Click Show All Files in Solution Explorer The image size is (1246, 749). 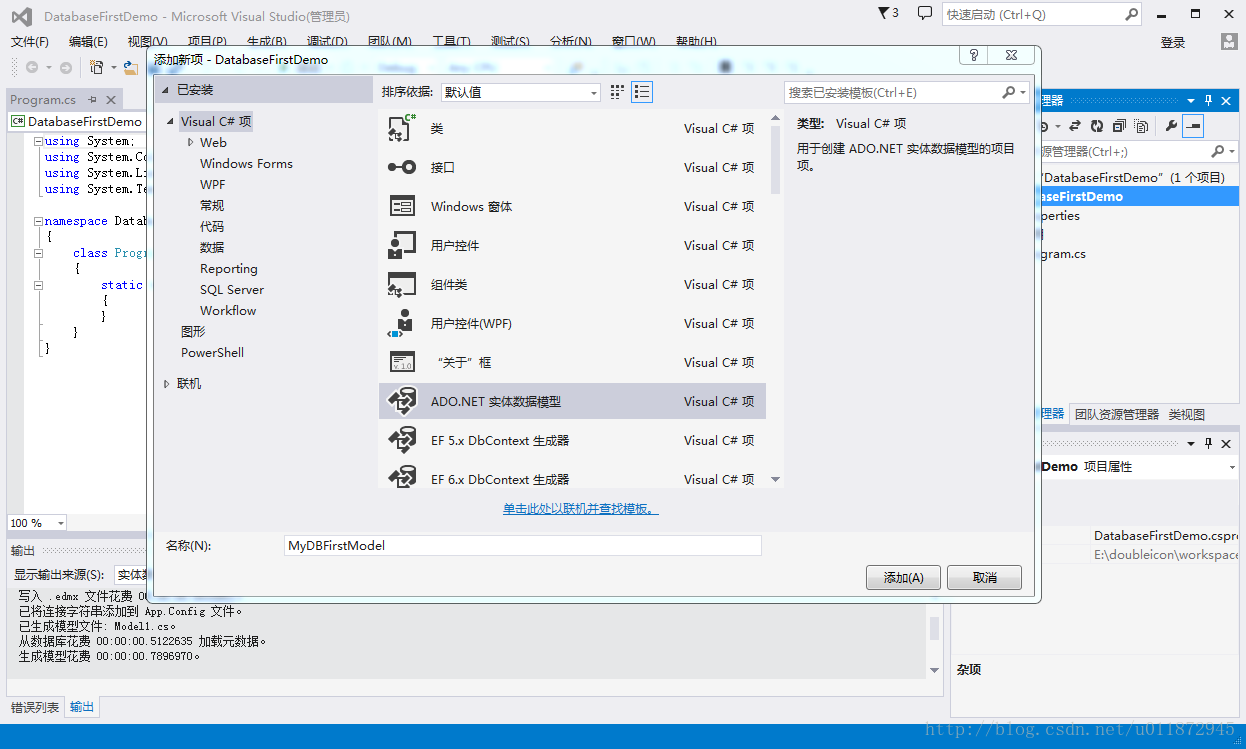[x=1139, y=126]
